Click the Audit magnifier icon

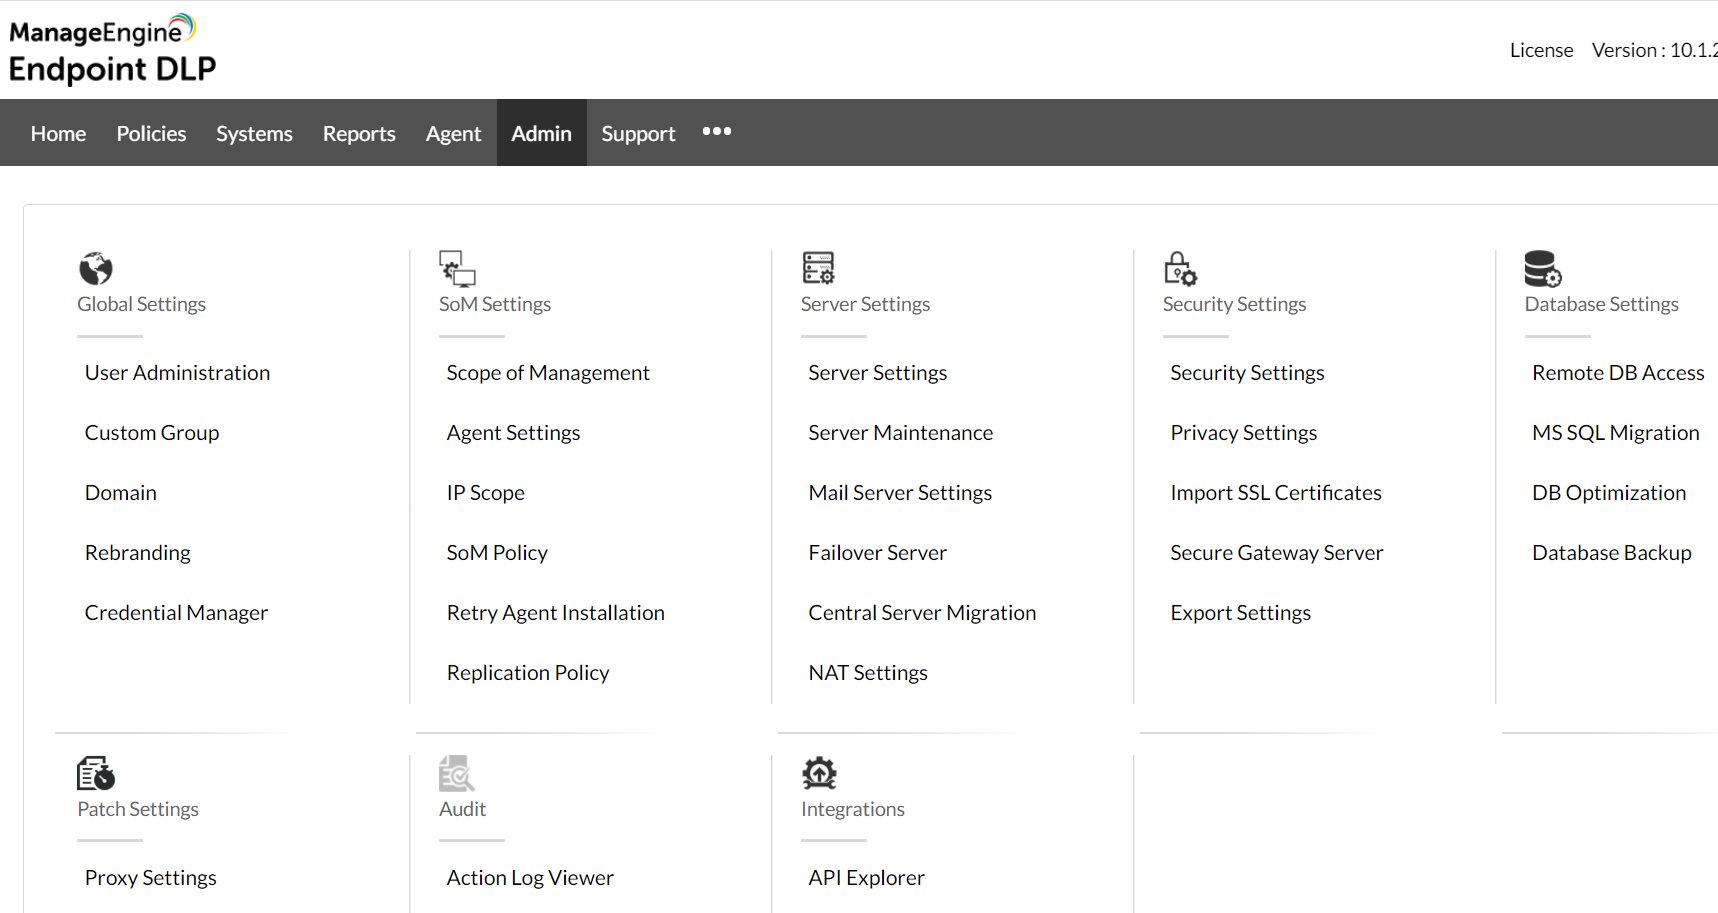456,773
